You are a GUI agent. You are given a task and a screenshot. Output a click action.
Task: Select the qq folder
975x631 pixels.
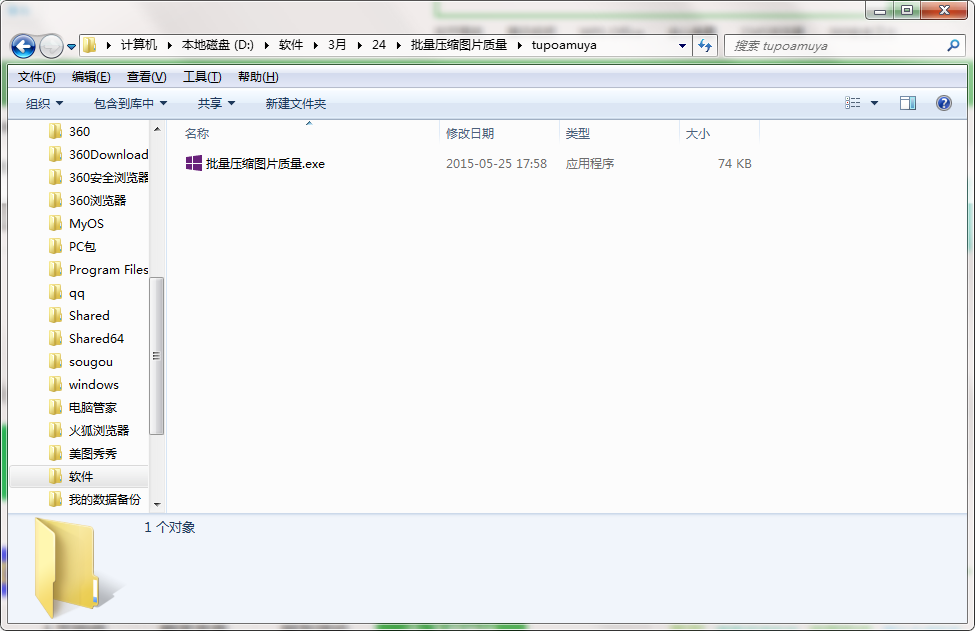coord(76,292)
